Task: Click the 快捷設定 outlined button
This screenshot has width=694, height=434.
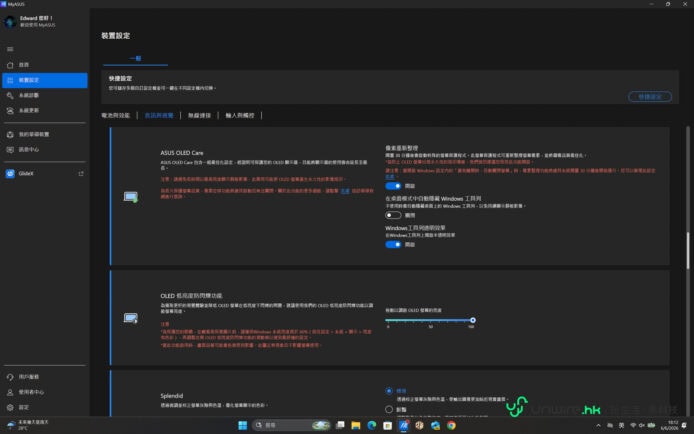Action: tap(650, 96)
